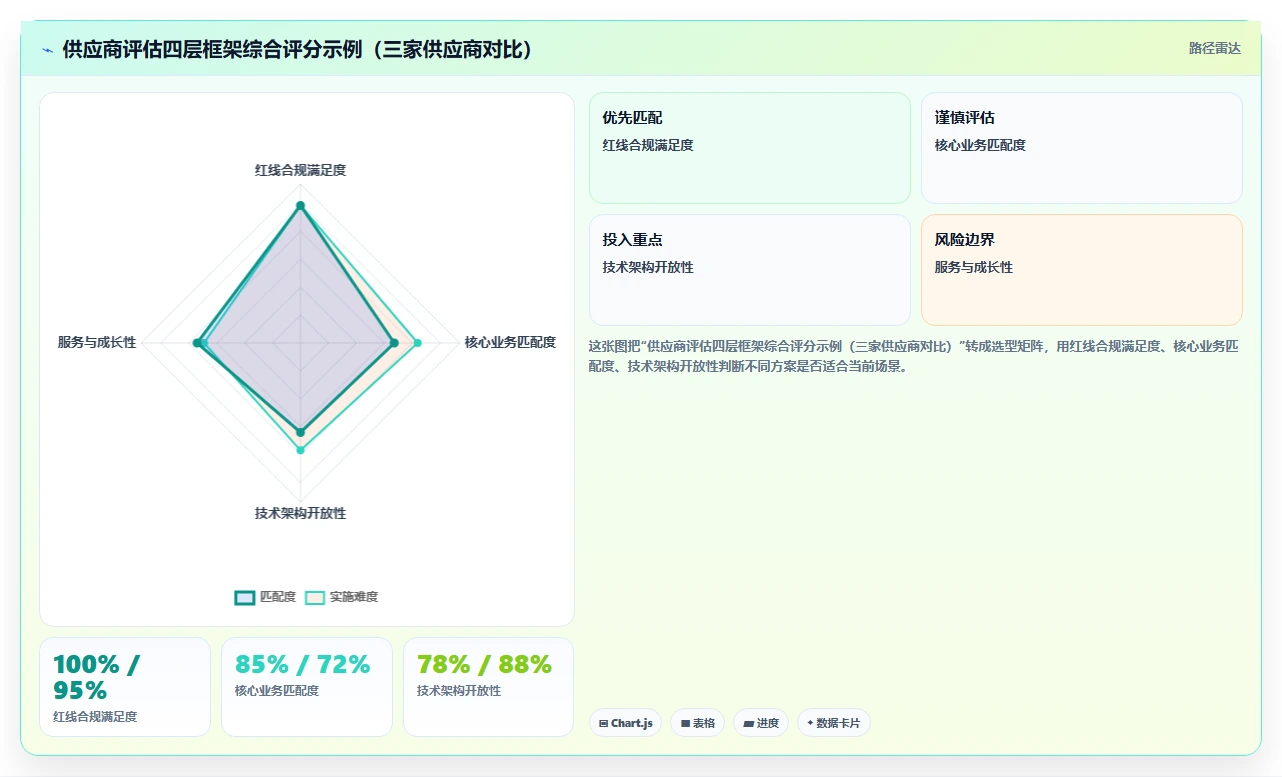Click the 技术架构开放性 radar axis label

(300, 513)
